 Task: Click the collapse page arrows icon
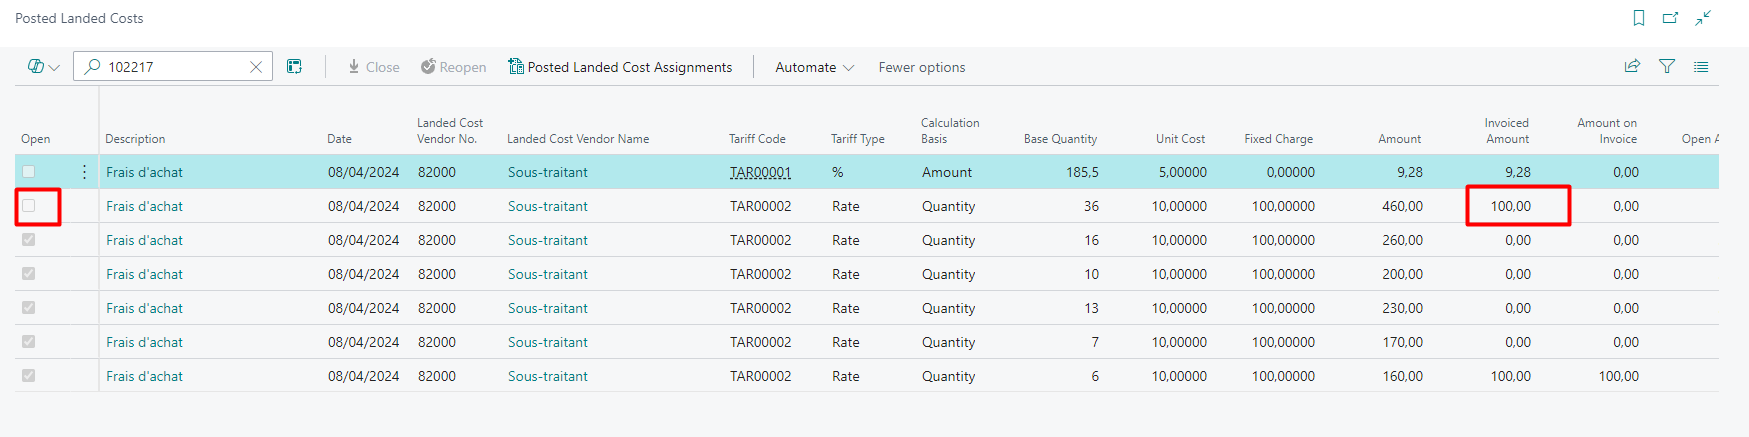pyautogui.click(x=1703, y=18)
